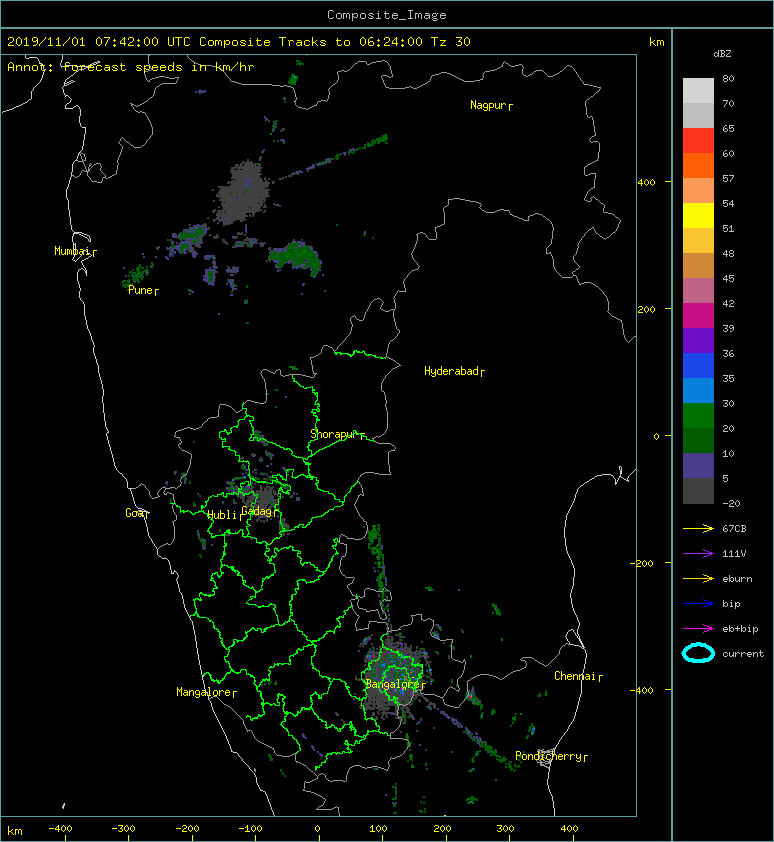Click the km unit label at top right

pyautogui.click(x=656, y=42)
